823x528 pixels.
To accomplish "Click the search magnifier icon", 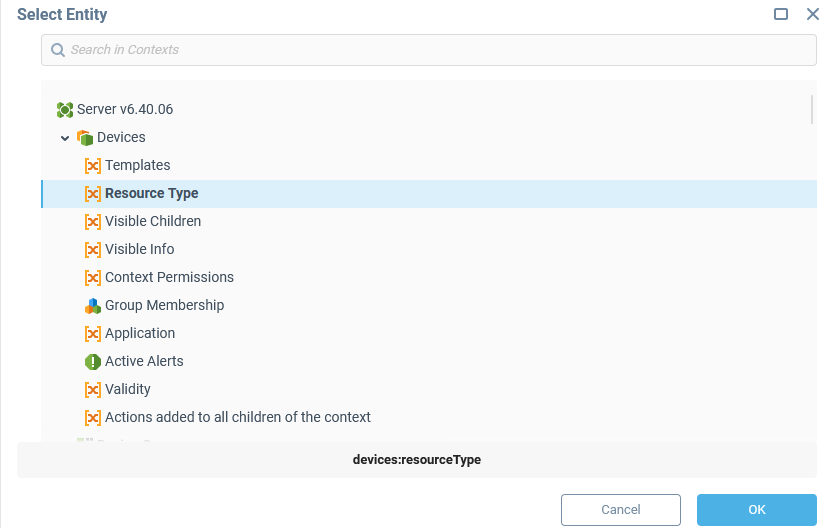I will pyautogui.click(x=58, y=50).
